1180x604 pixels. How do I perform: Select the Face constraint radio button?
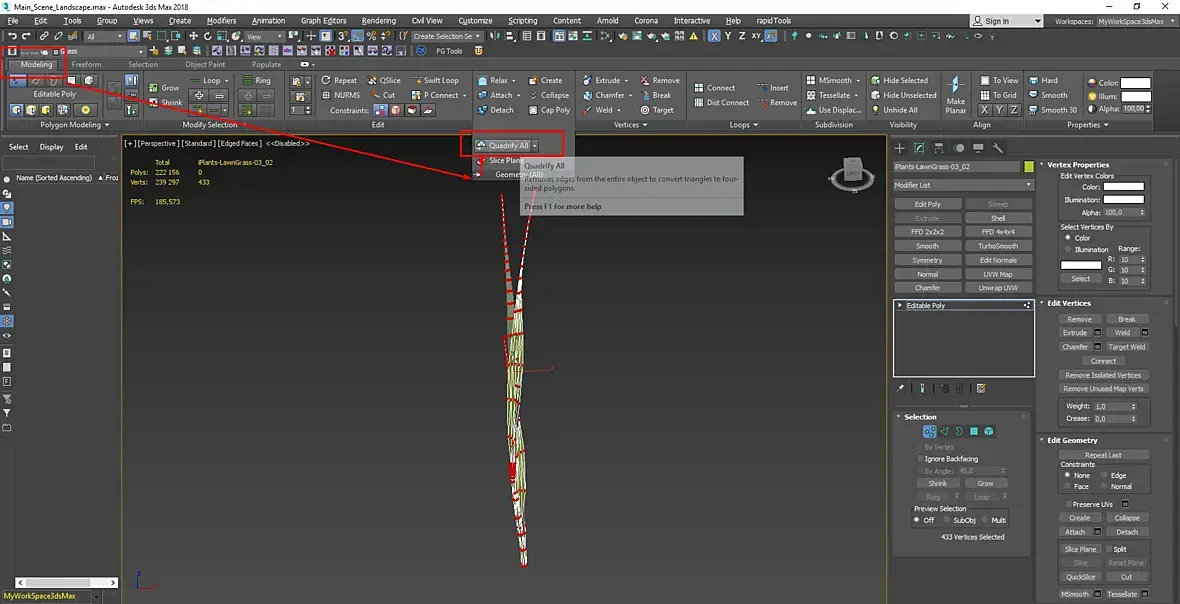pyautogui.click(x=1067, y=487)
